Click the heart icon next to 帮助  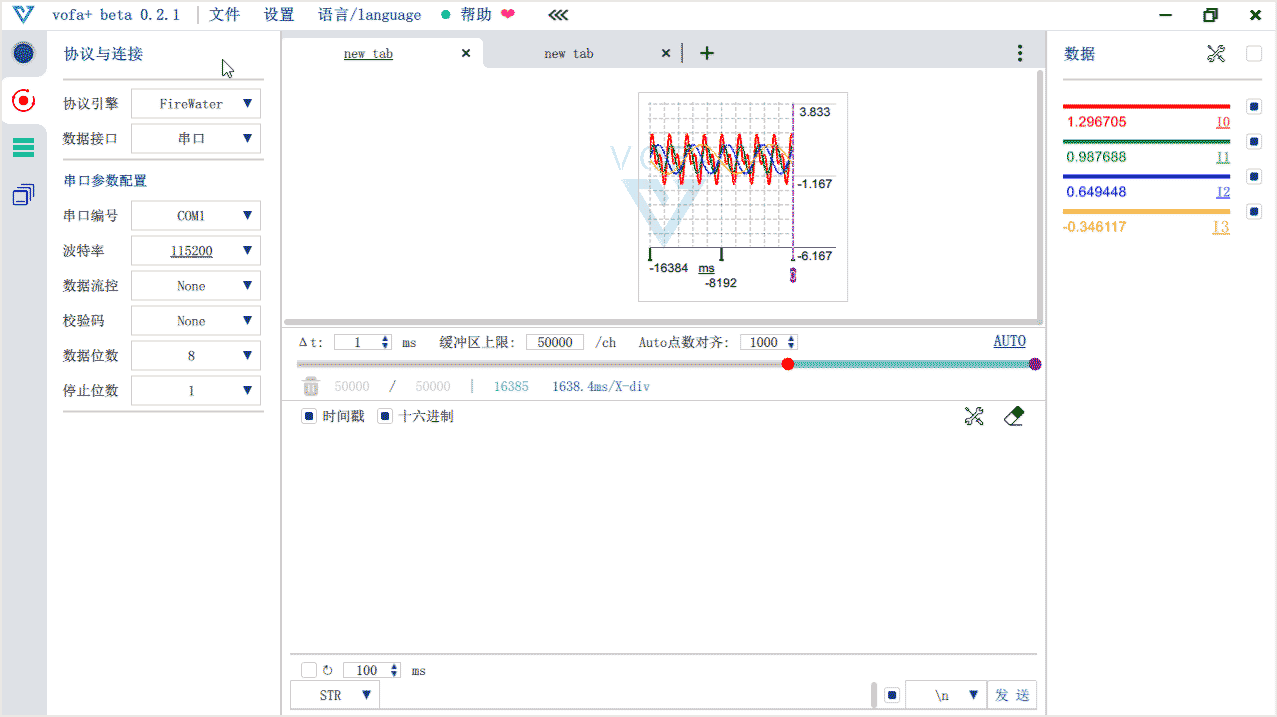pyautogui.click(x=508, y=15)
